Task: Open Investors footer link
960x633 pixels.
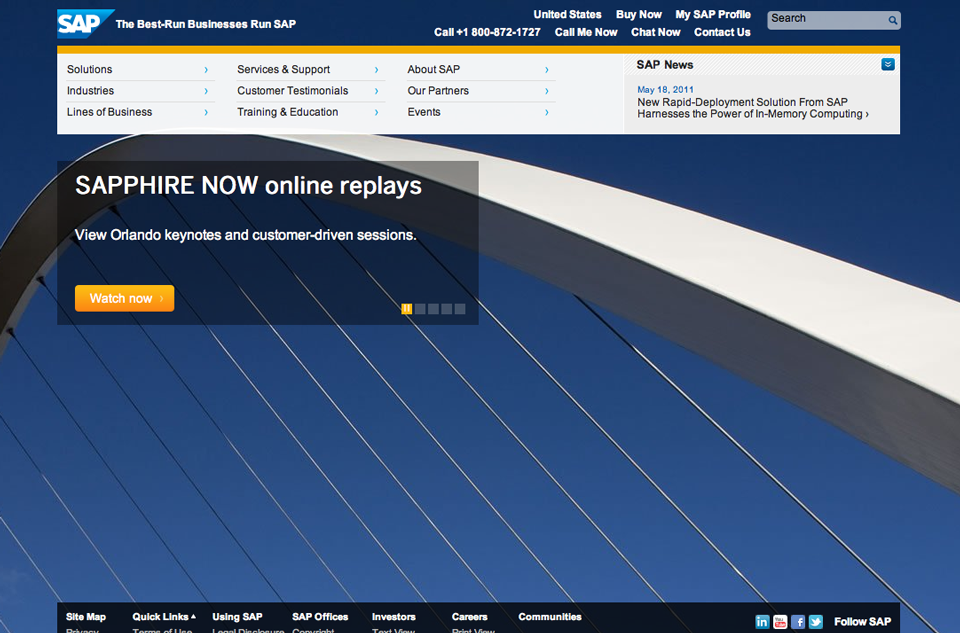Action: (394, 616)
